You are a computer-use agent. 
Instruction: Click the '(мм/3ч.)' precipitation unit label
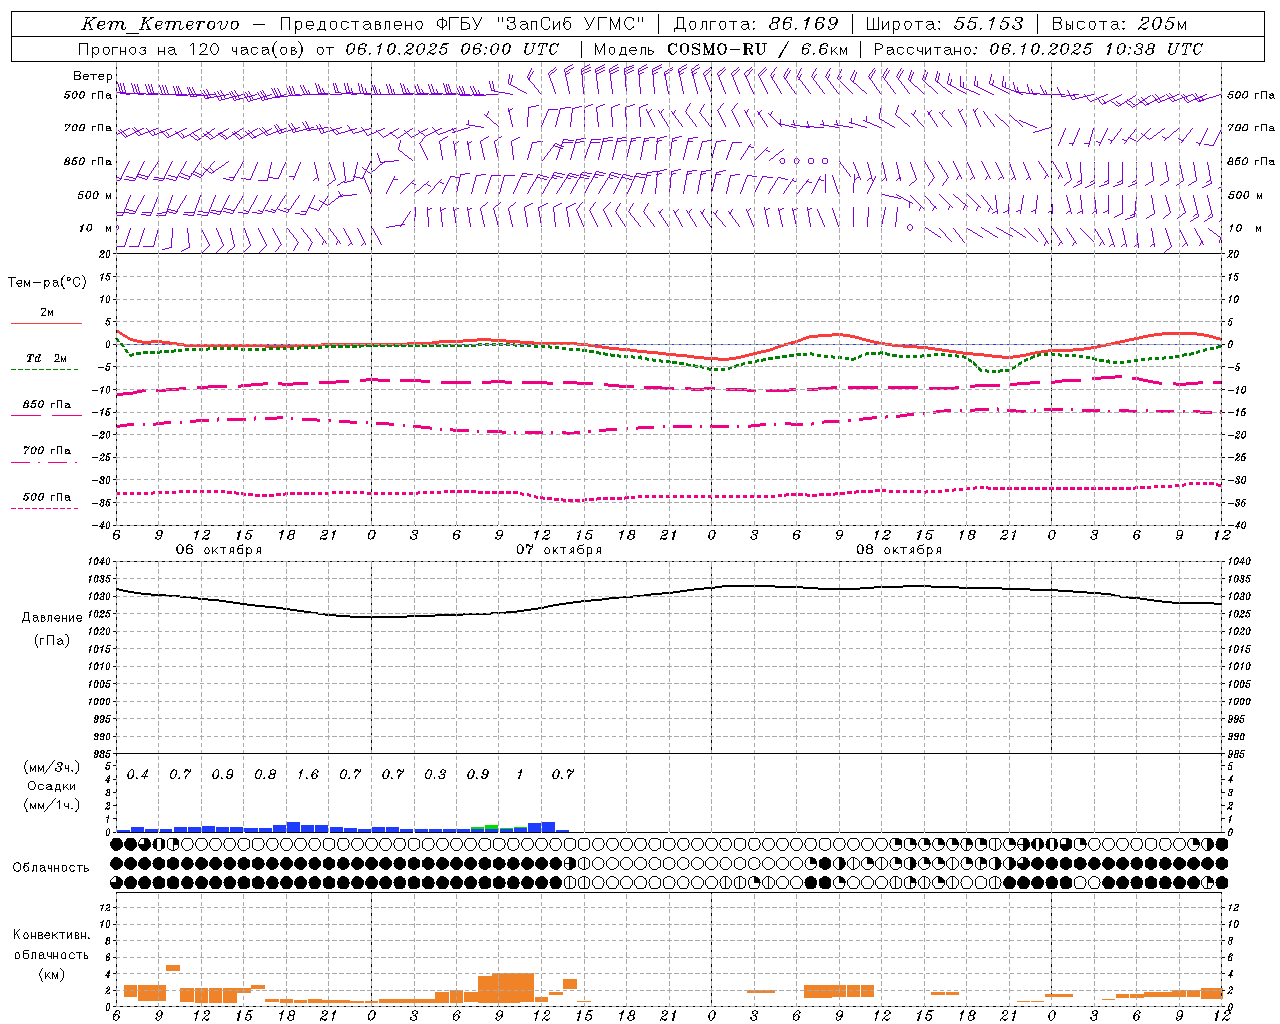click(52, 767)
